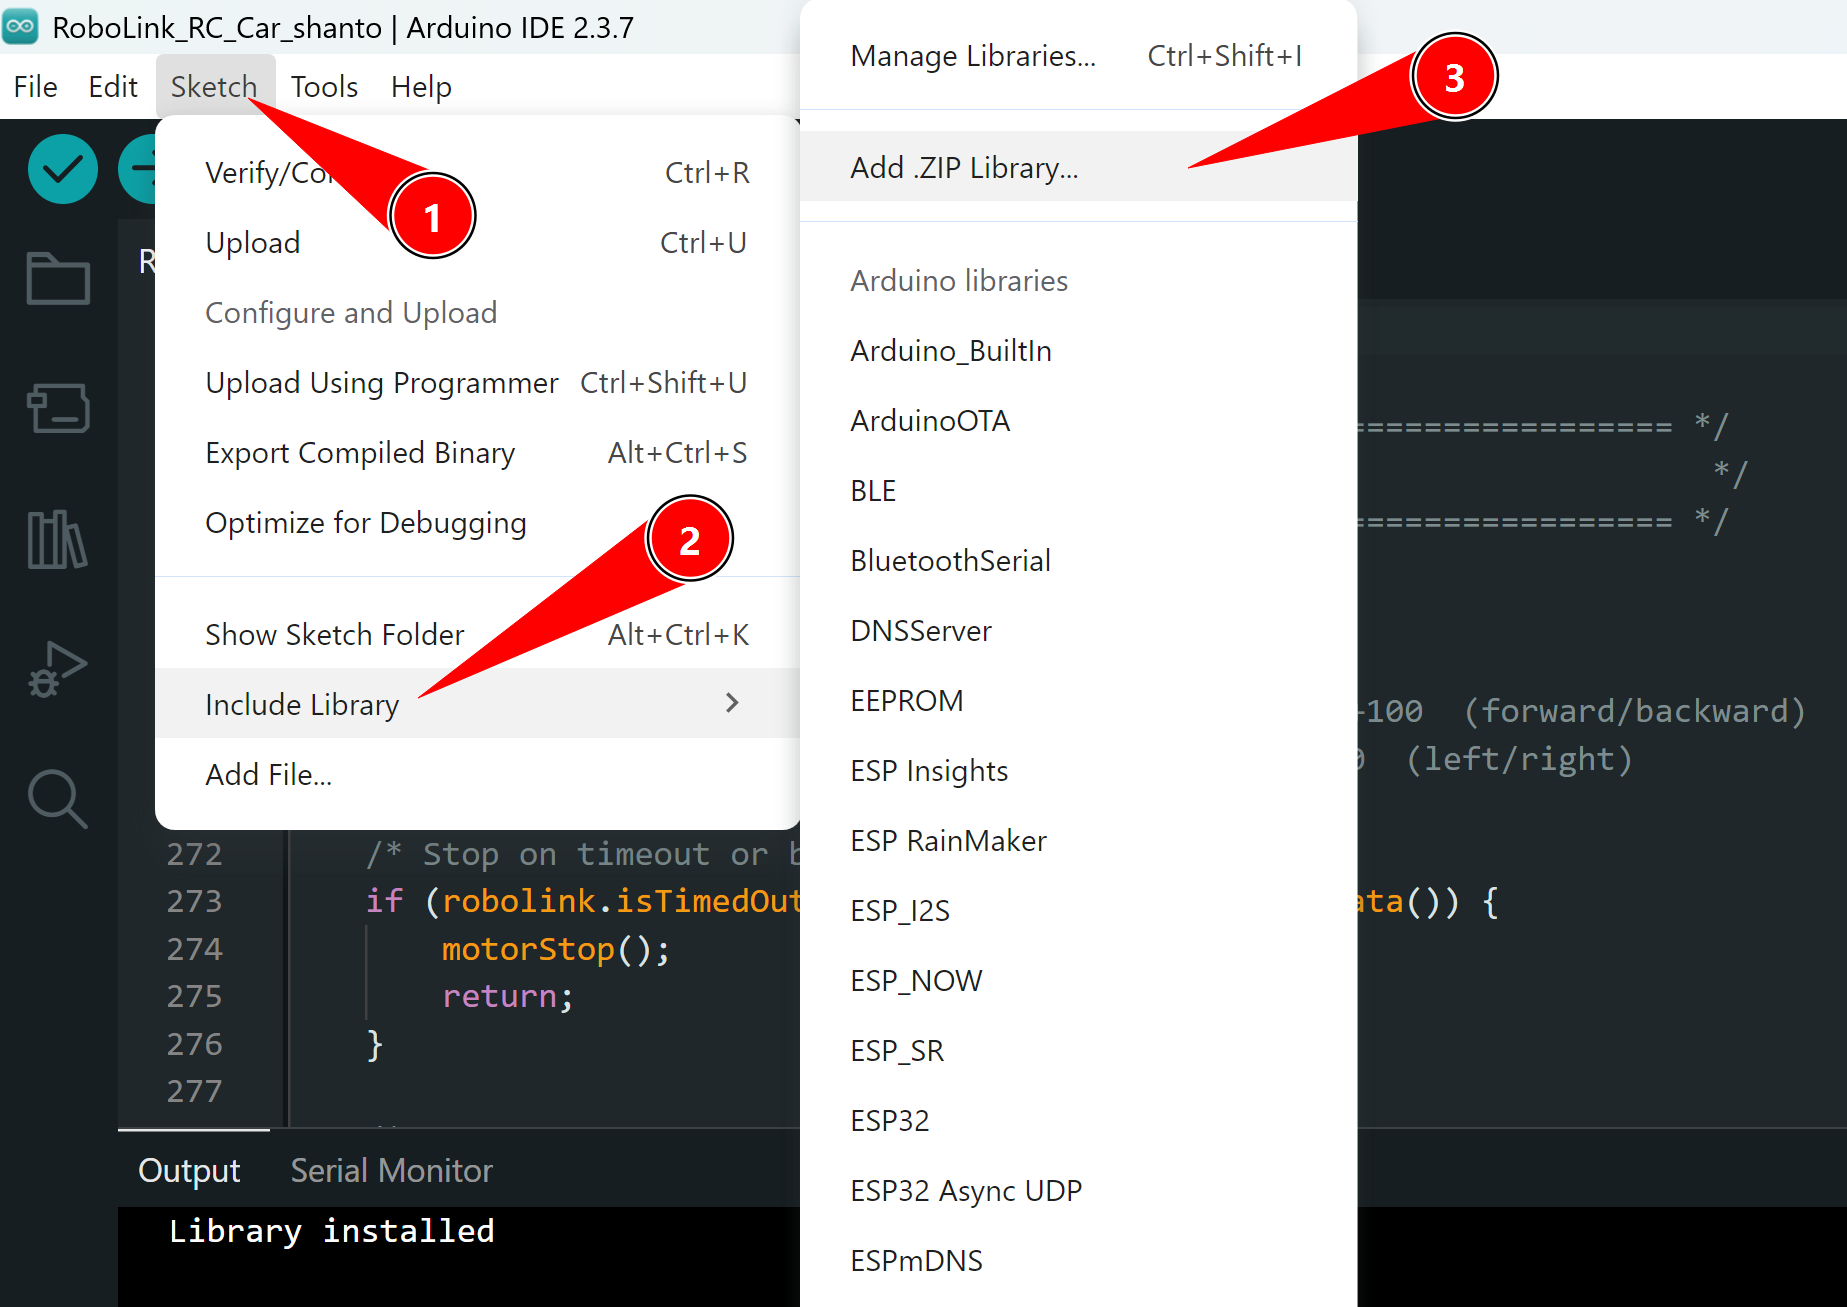This screenshot has width=1847, height=1307.
Task: Open the Debug panel
Action: [x=57, y=670]
